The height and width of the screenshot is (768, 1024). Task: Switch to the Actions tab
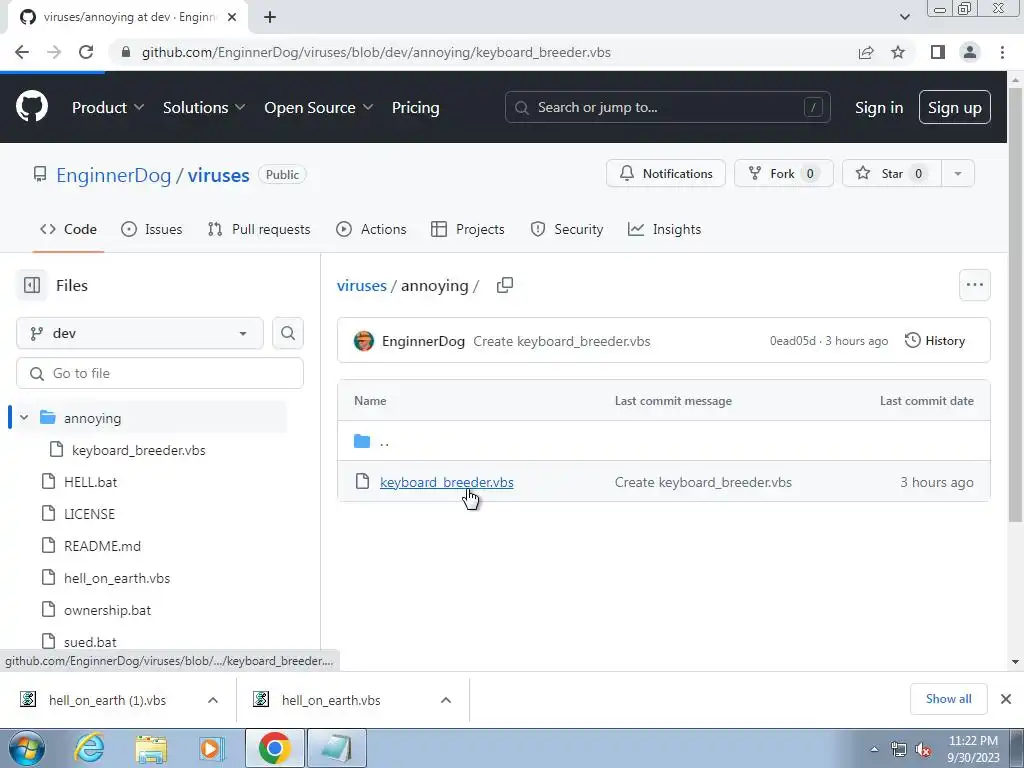(x=371, y=229)
